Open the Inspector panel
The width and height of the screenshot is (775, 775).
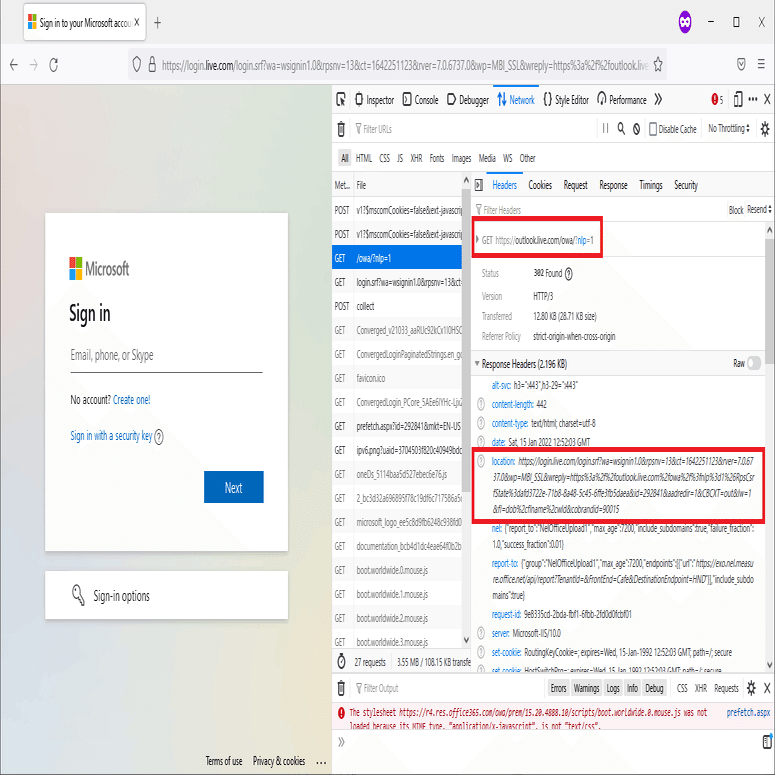(374, 100)
